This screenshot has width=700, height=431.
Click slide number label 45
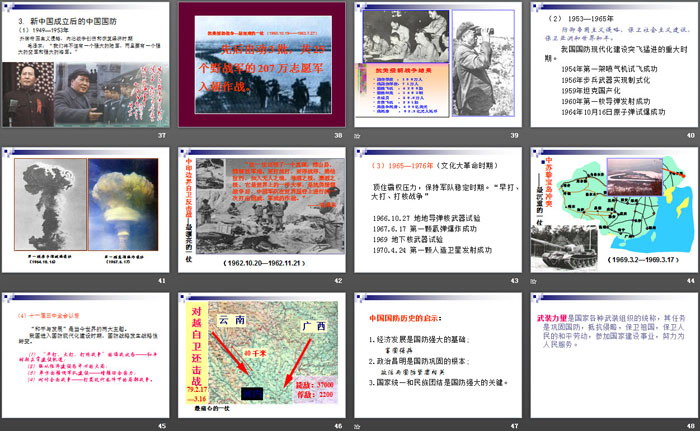[x=162, y=426]
